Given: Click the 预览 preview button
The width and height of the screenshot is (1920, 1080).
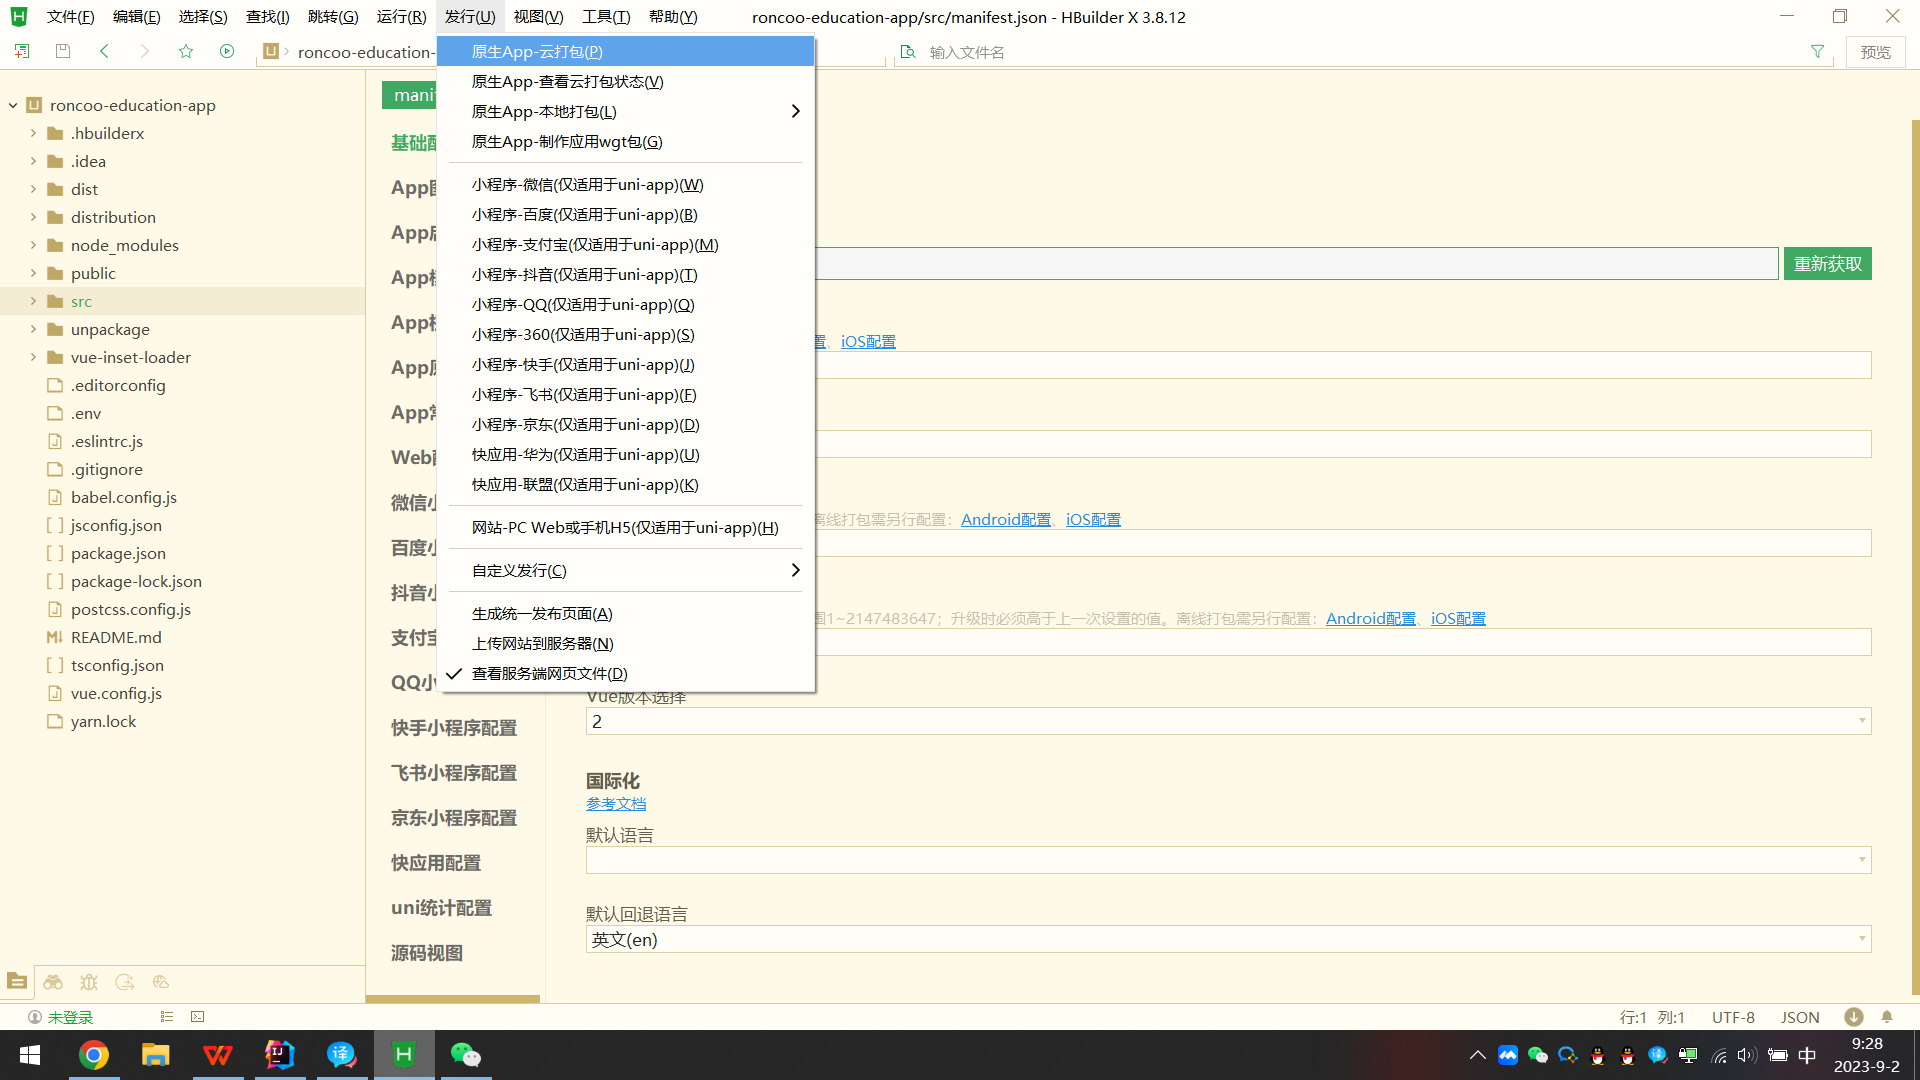Looking at the screenshot, I should [x=1875, y=52].
